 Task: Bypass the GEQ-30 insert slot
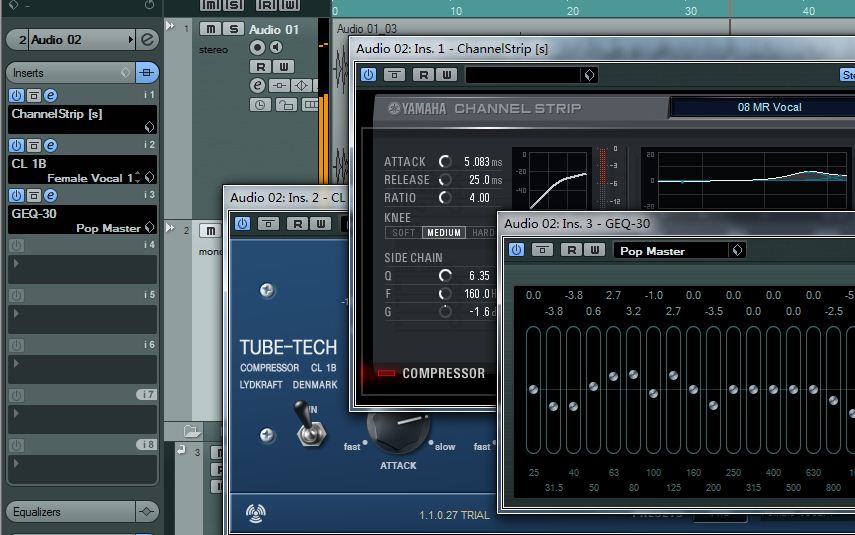pos(33,195)
